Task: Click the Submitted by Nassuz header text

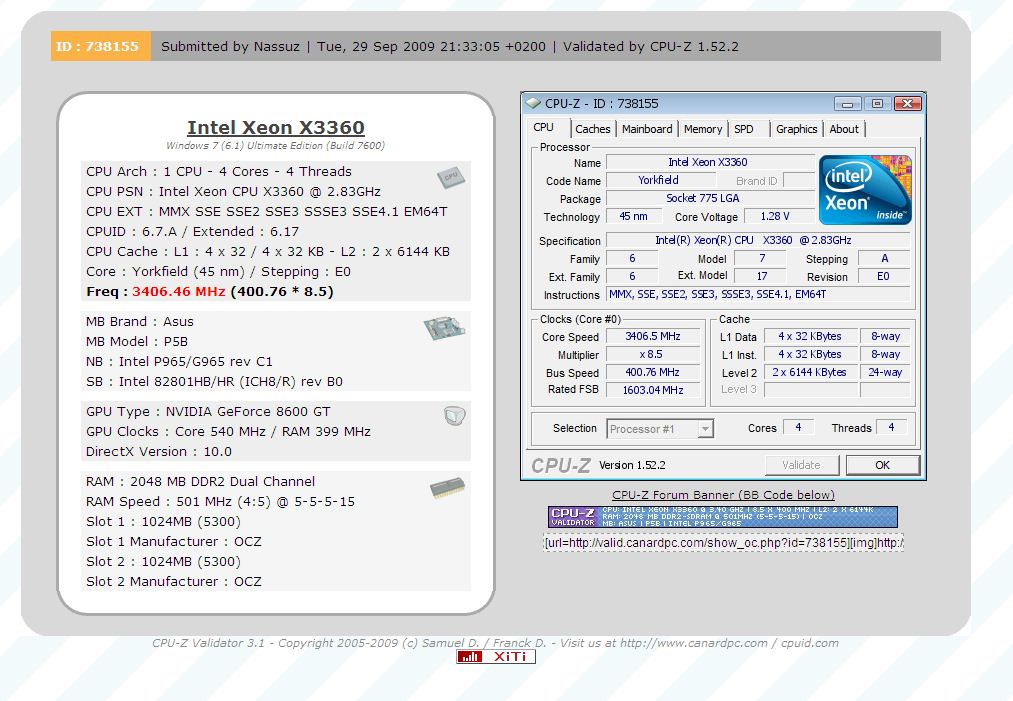Action: click(x=231, y=47)
